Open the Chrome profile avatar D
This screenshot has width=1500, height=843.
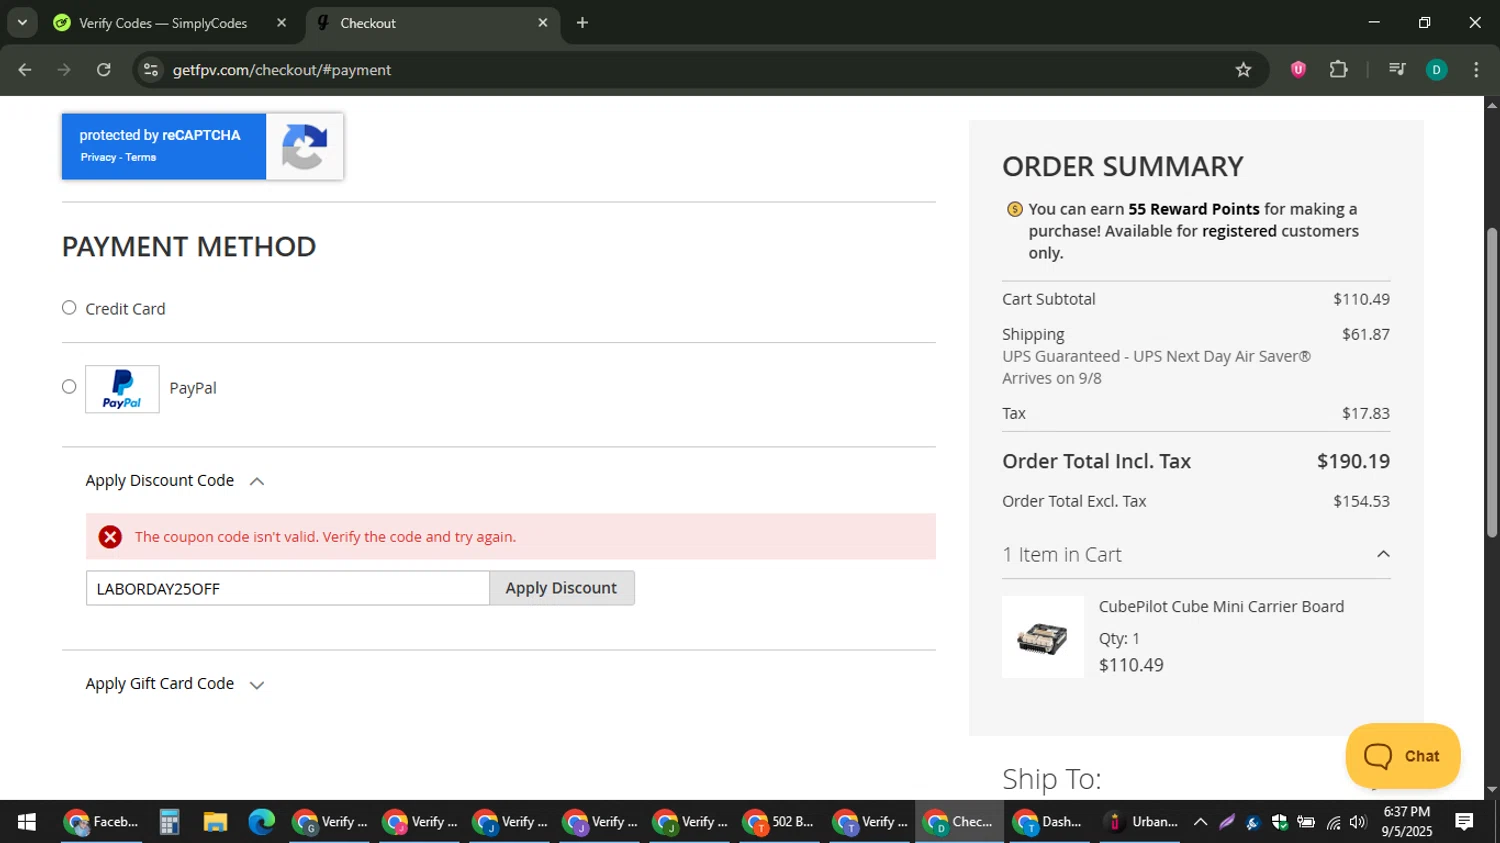tap(1436, 70)
